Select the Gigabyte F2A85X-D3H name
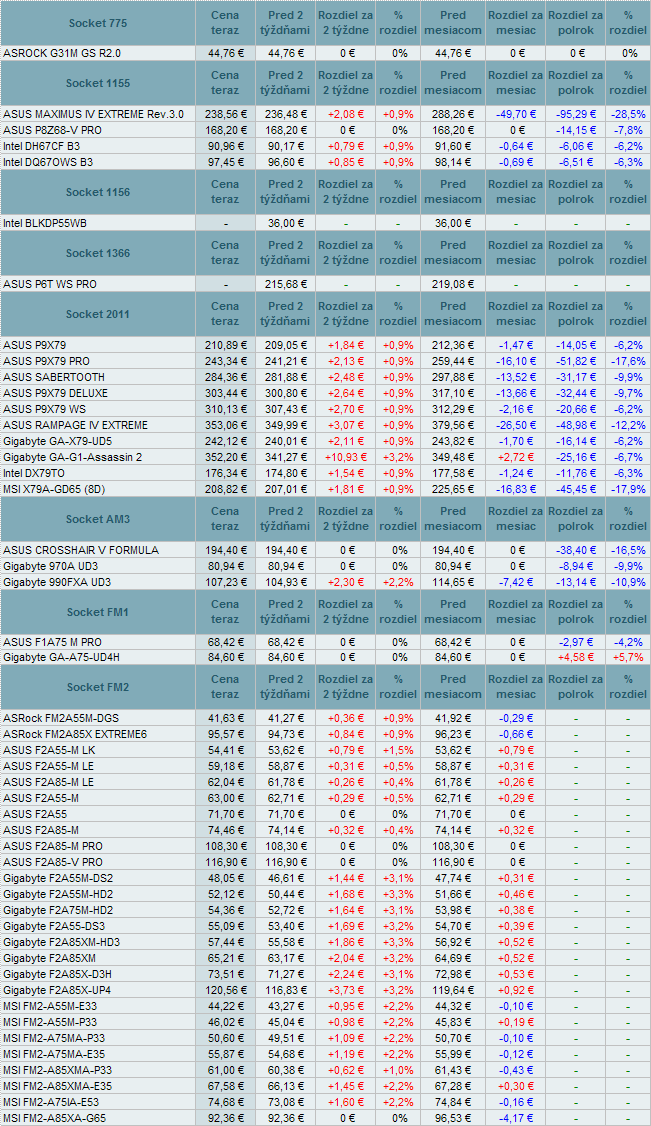Viewport: 651px width, 1126px height. 57,974
